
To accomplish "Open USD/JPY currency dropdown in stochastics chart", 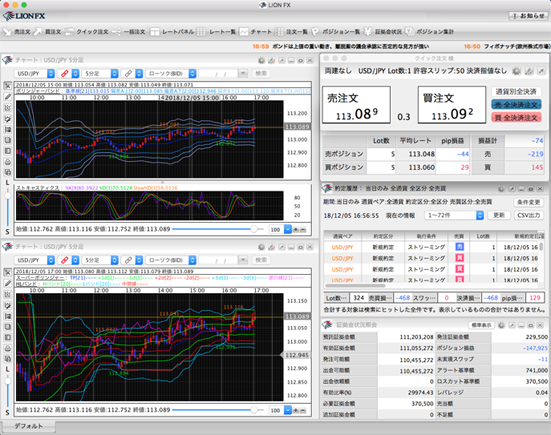I will tap(34, 73).
